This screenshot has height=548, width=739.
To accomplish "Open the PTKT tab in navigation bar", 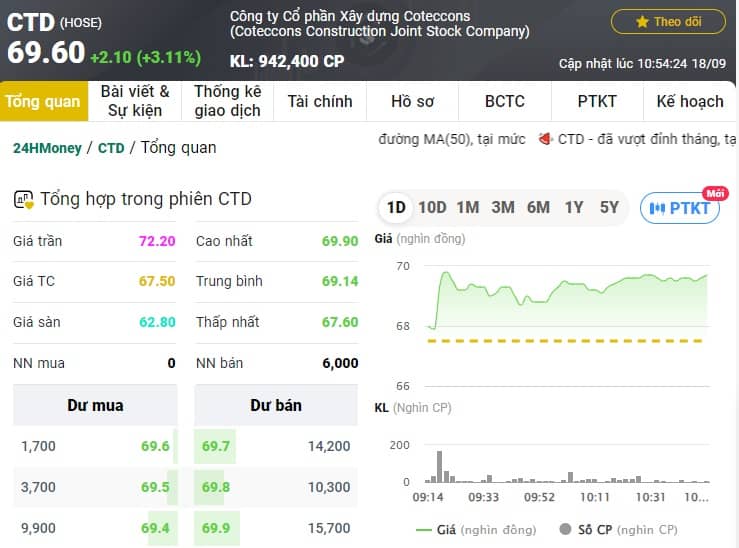I will (x=597, y=101).
